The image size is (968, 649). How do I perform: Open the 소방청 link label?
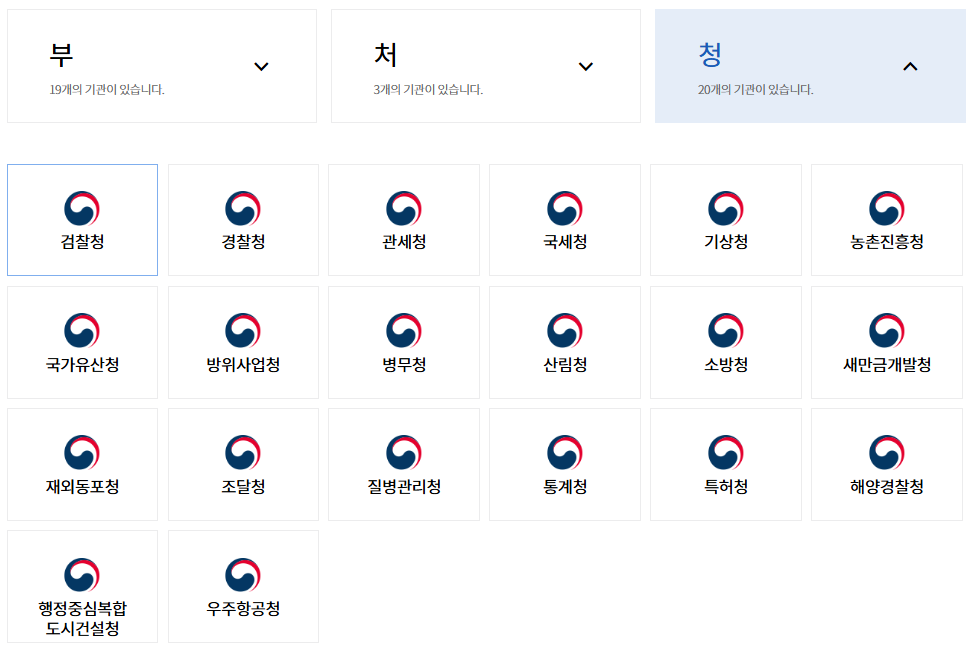coord(726,364)
